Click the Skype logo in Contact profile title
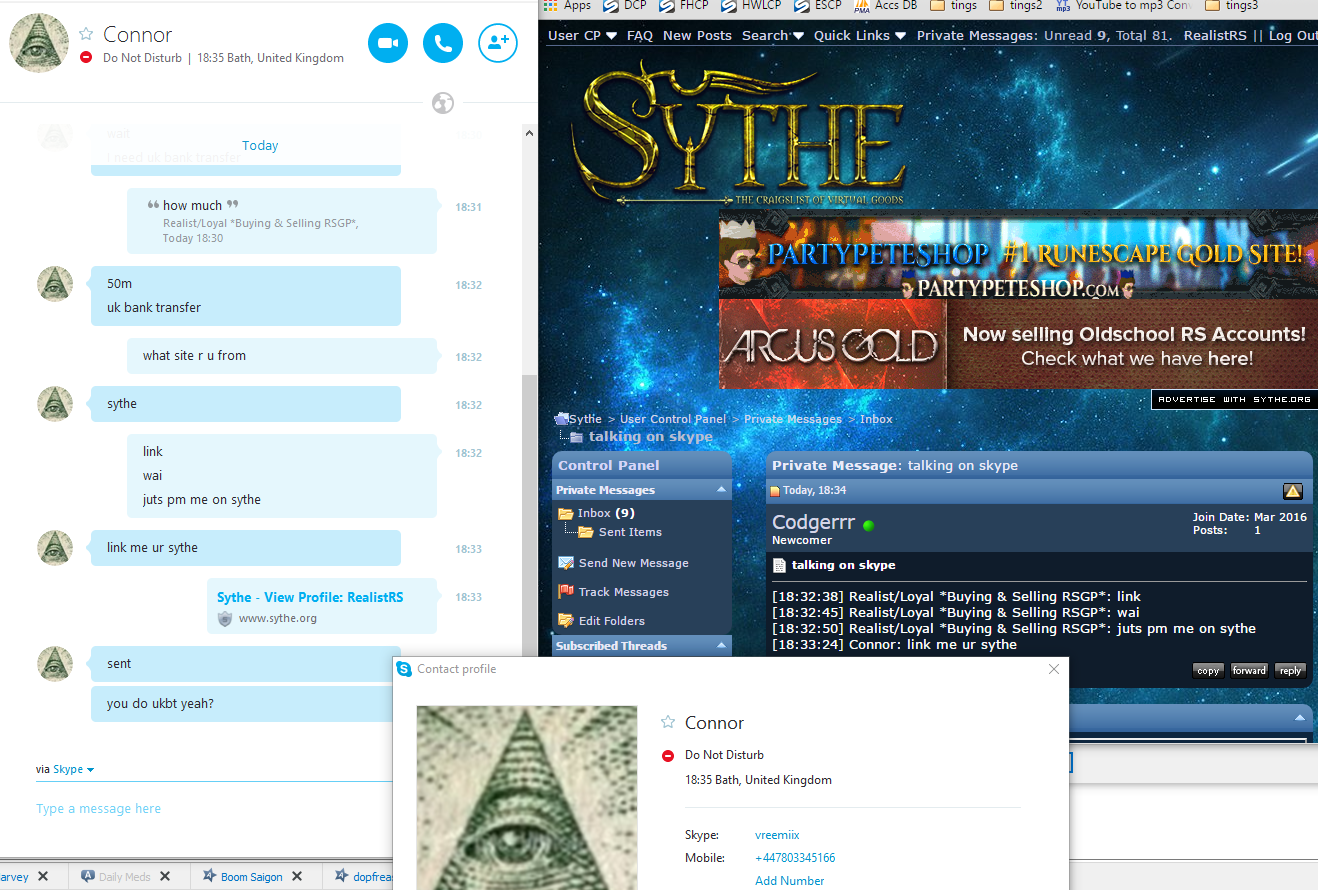The height and width of the screenshot is (890, 1318). point(404,669)
